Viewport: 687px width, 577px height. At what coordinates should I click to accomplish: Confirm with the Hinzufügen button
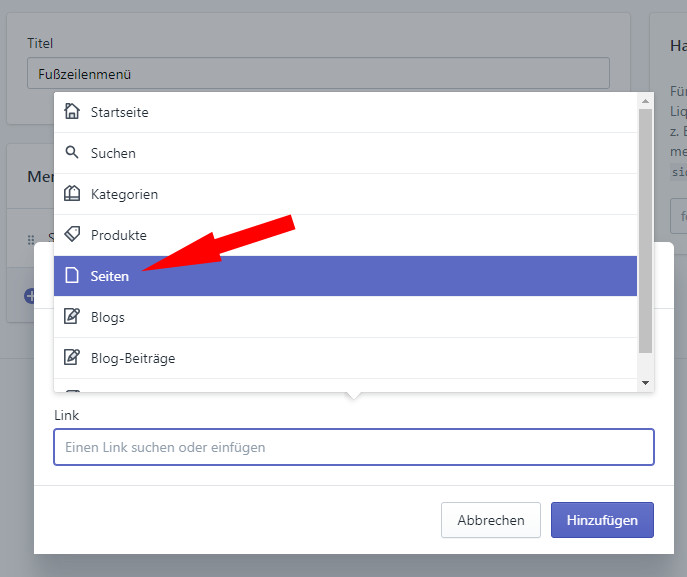(x=602, y=520)
